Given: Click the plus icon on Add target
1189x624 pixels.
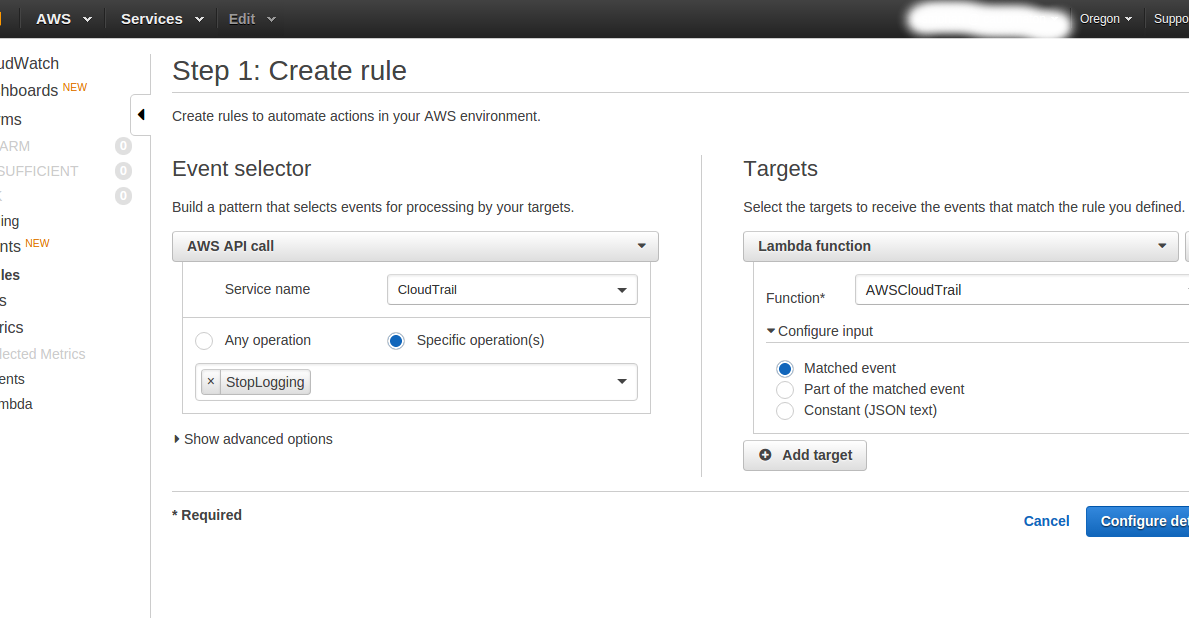Looking at the screenshot, I should pos(765,455).
